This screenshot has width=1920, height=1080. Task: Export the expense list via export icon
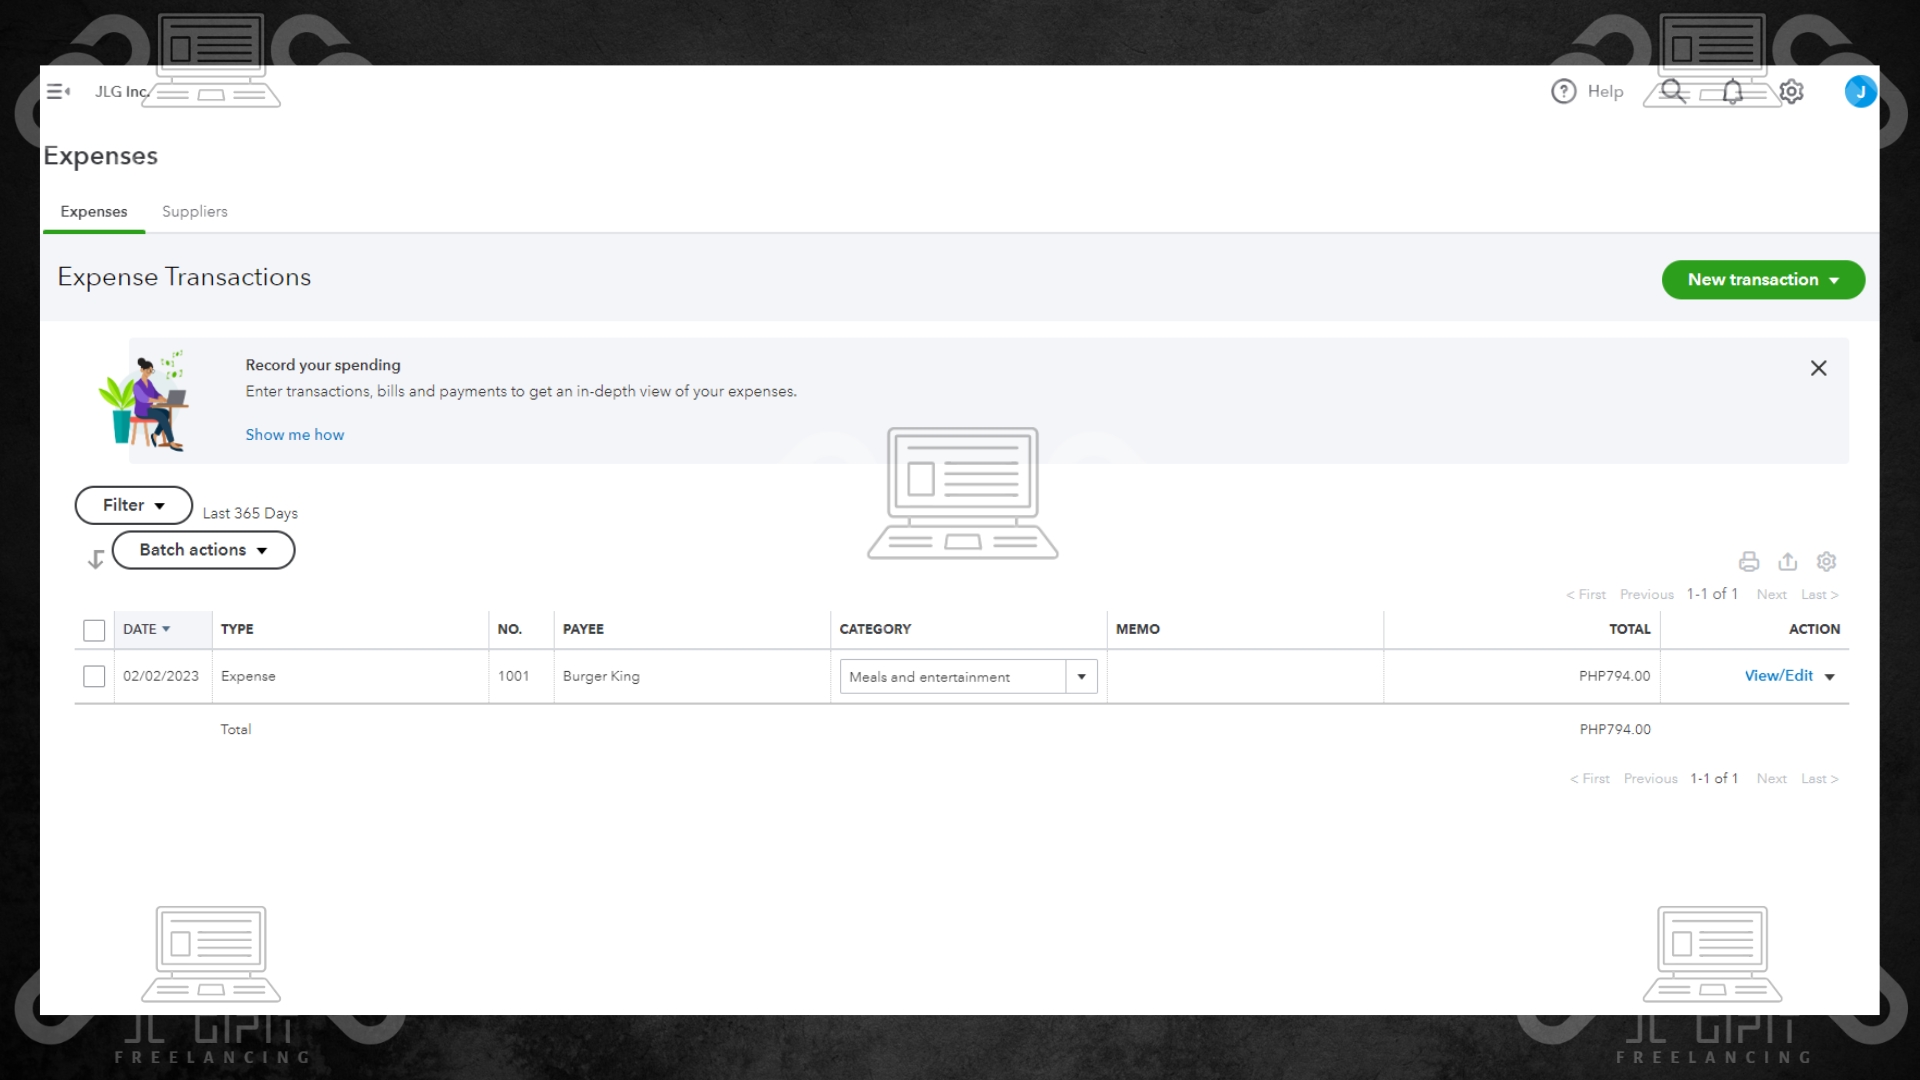pos(1787,561)
